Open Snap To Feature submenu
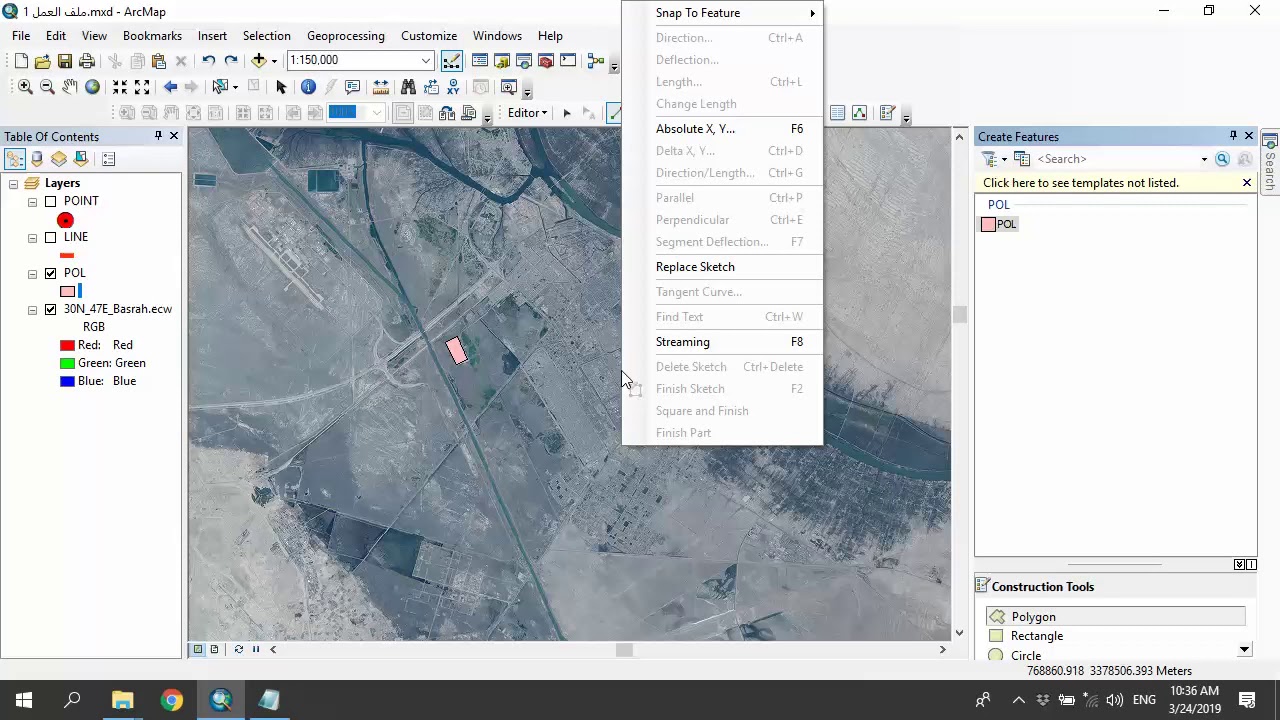Screen dimensions: 1280x720 722,13
